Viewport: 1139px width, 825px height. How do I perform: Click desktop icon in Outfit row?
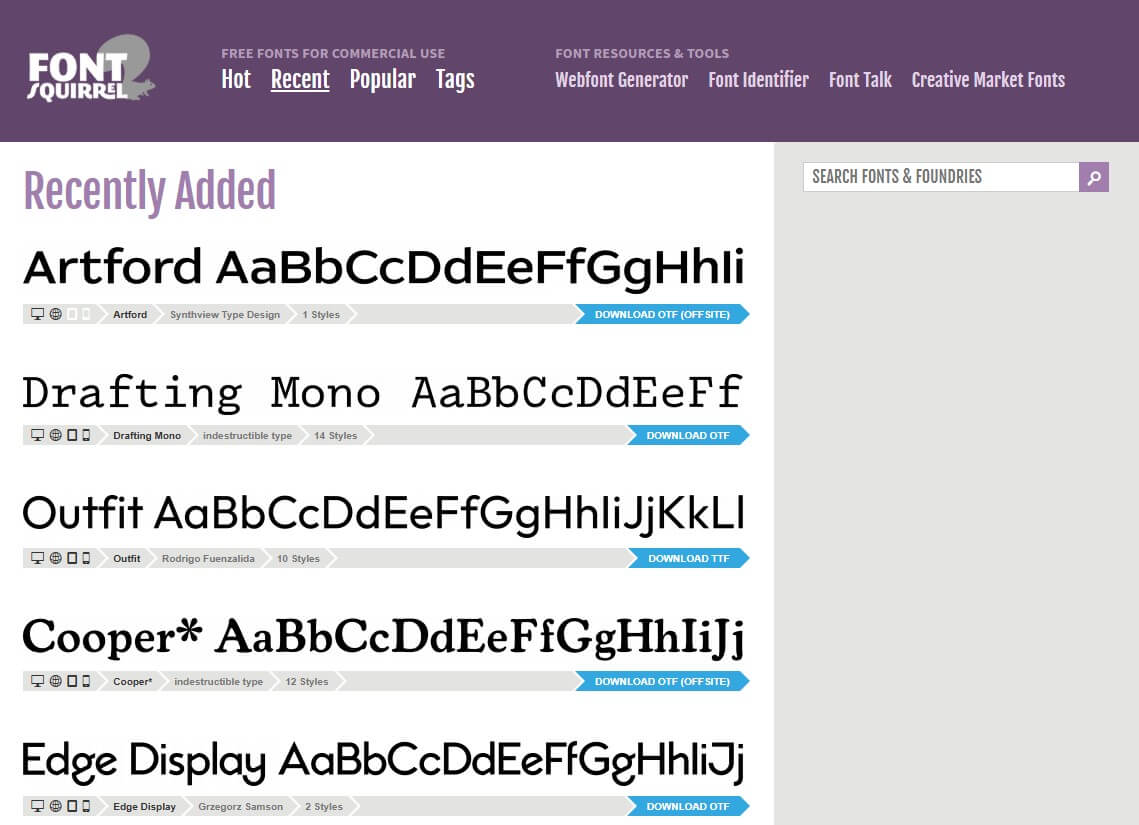[x=37, y=558]
